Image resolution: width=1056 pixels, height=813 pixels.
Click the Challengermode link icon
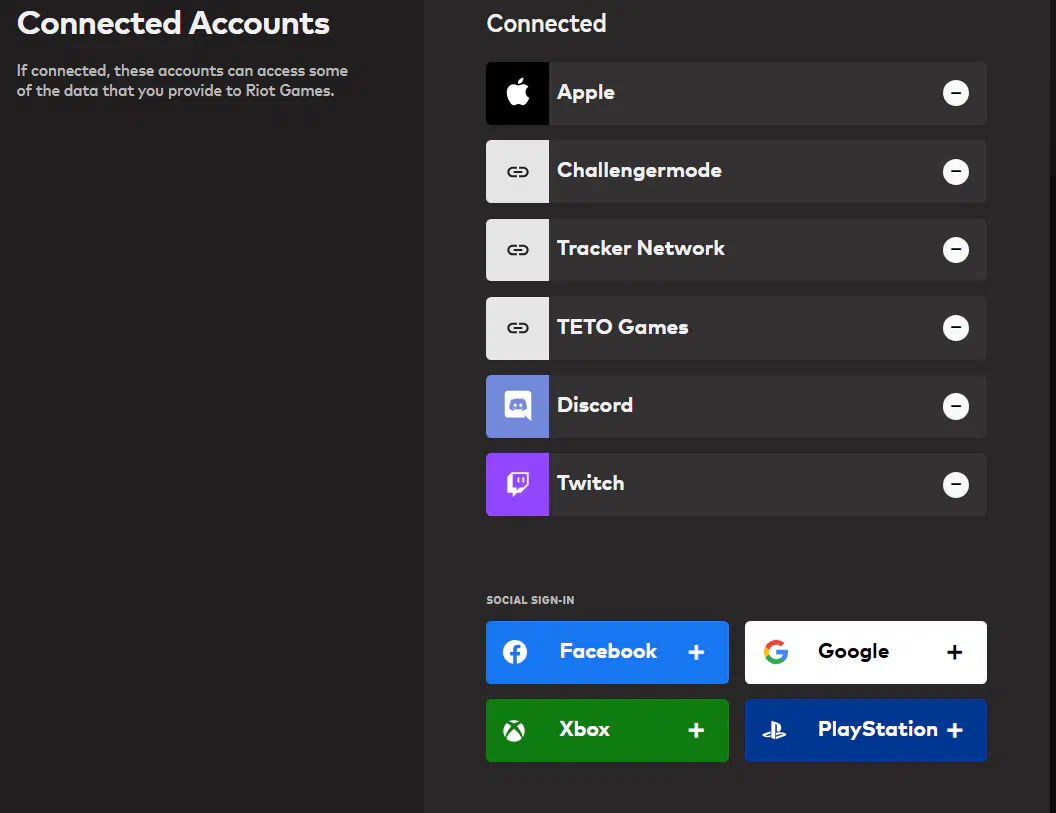click(x=517, y=172)
